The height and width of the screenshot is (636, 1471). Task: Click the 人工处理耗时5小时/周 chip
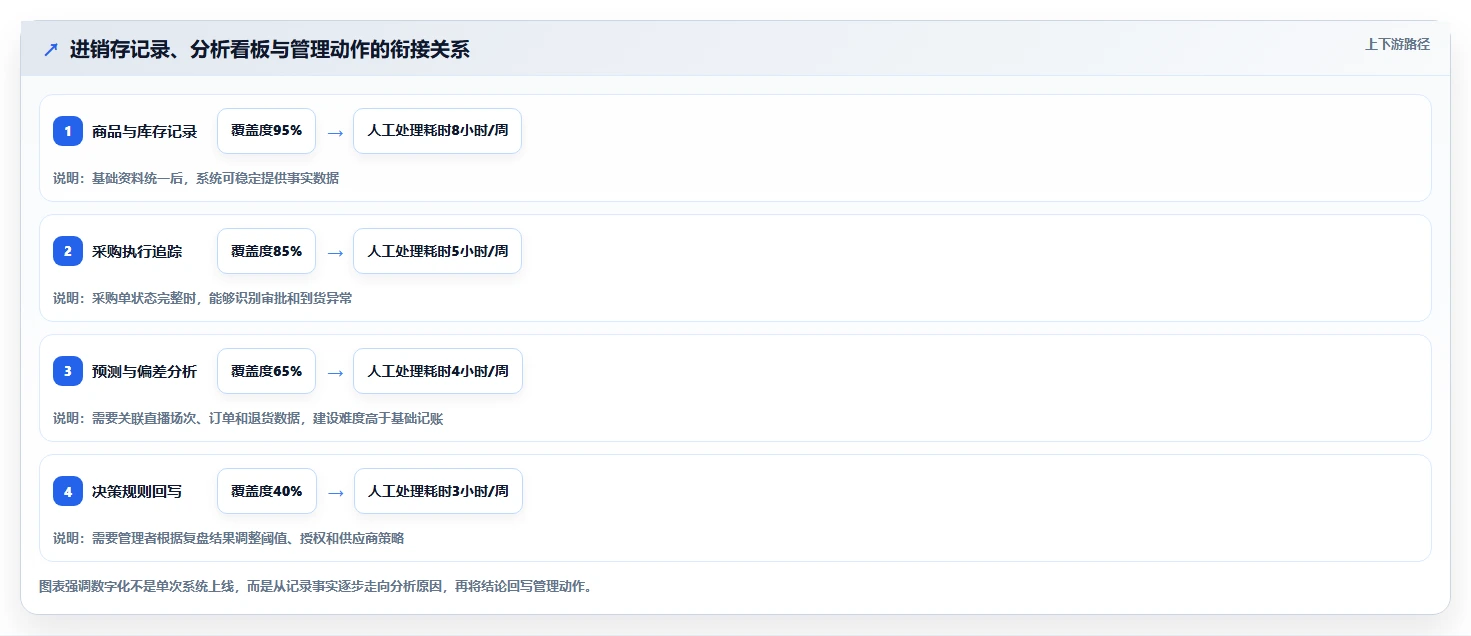point(437,251)
